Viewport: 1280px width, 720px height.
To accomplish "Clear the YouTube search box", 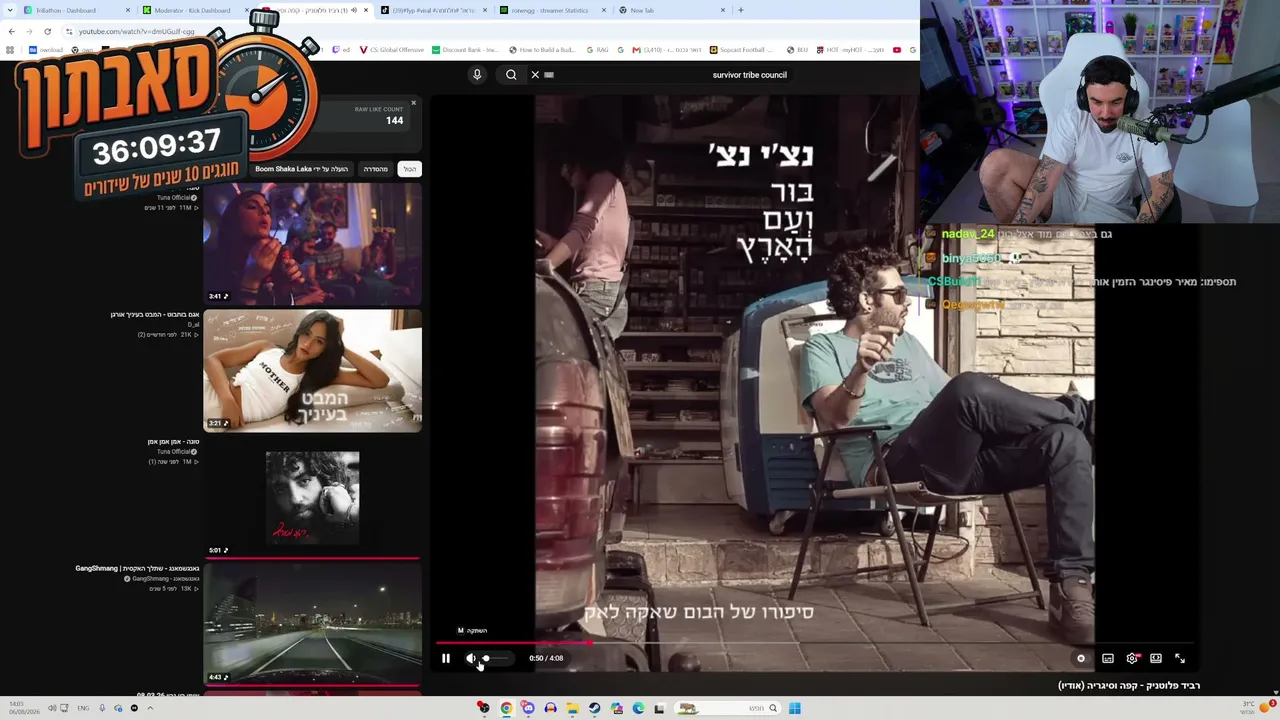I will pyautogui.click(x=535, y=75).
